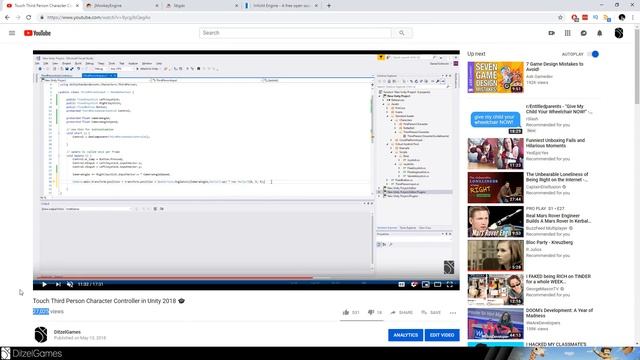Click the DitzelGames channel avatar below the video

(41, 335)
